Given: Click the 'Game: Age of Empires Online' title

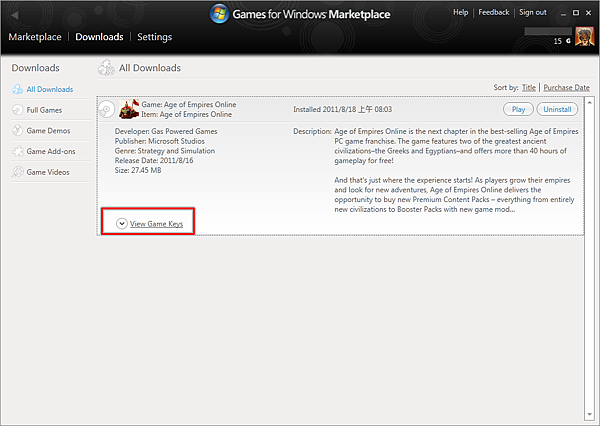Looking at the screenshot, I should click(189, 104).
